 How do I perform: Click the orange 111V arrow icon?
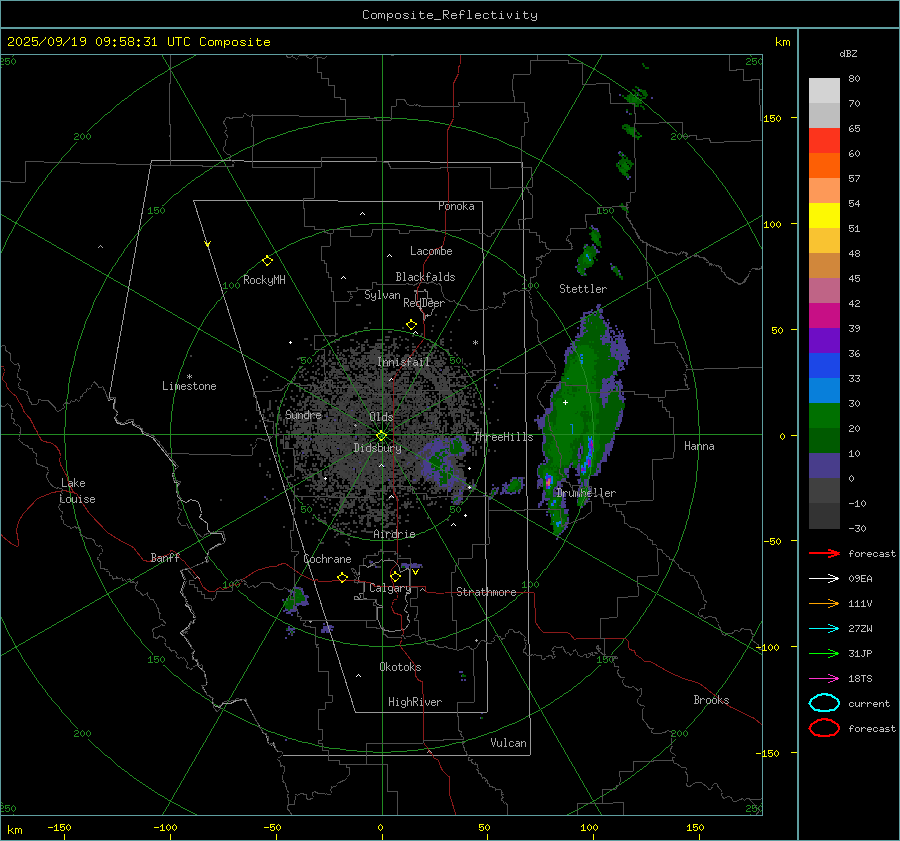pos(824,603)
